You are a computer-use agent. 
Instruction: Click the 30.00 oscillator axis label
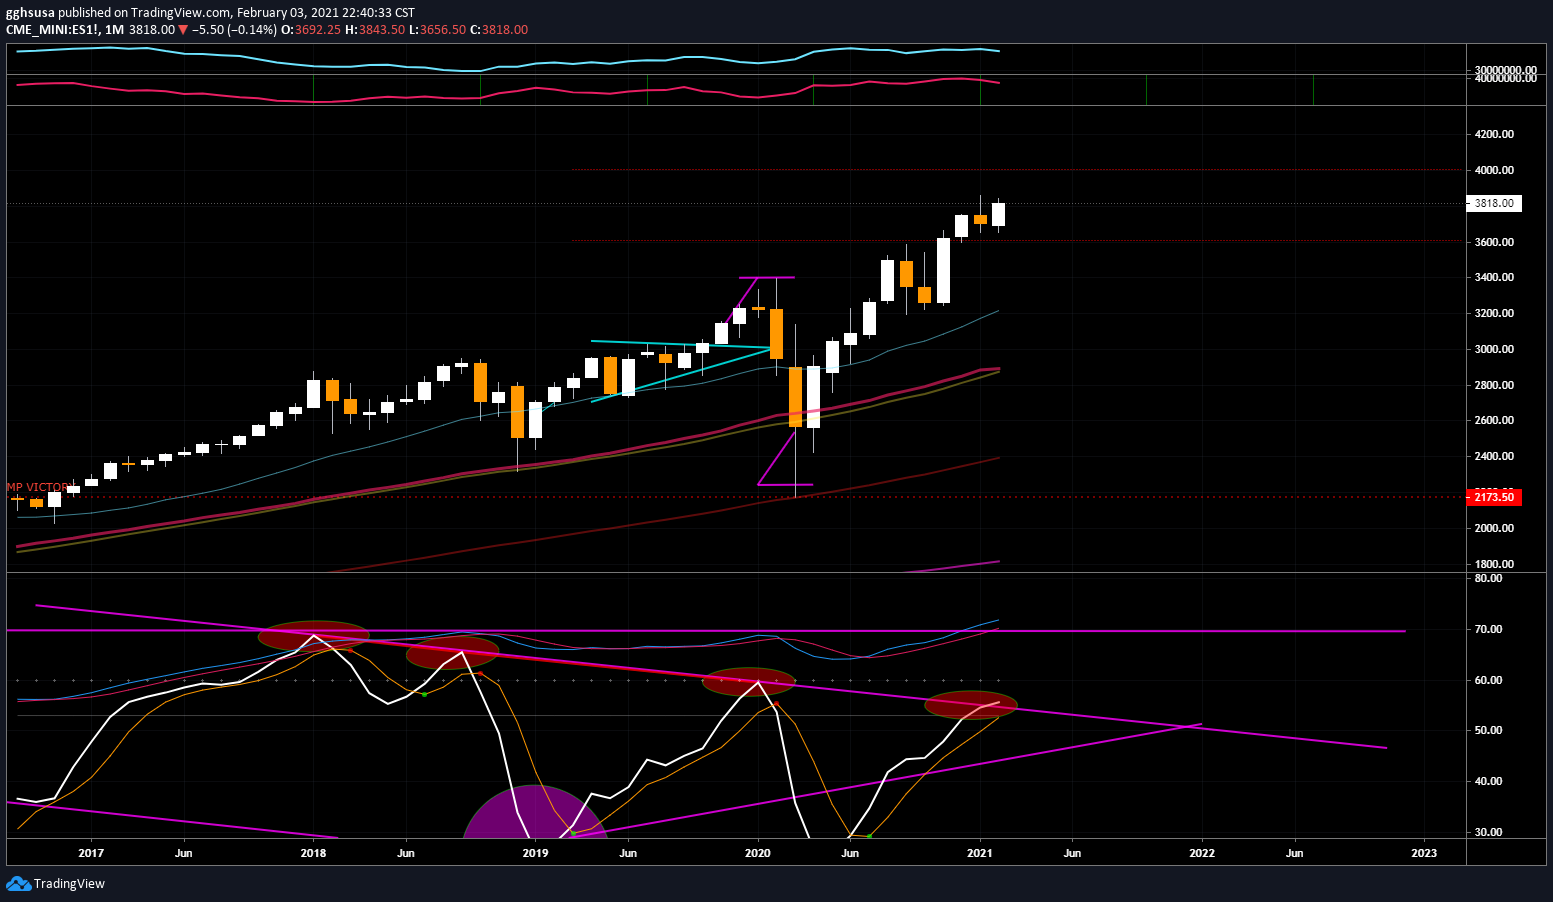tap(1488, 832)
